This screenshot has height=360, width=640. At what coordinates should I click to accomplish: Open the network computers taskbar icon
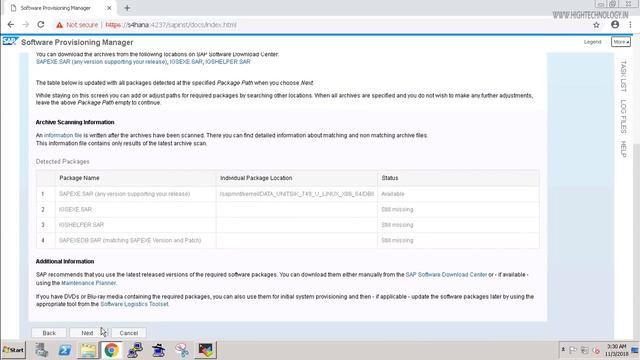(x=135, y=350)
